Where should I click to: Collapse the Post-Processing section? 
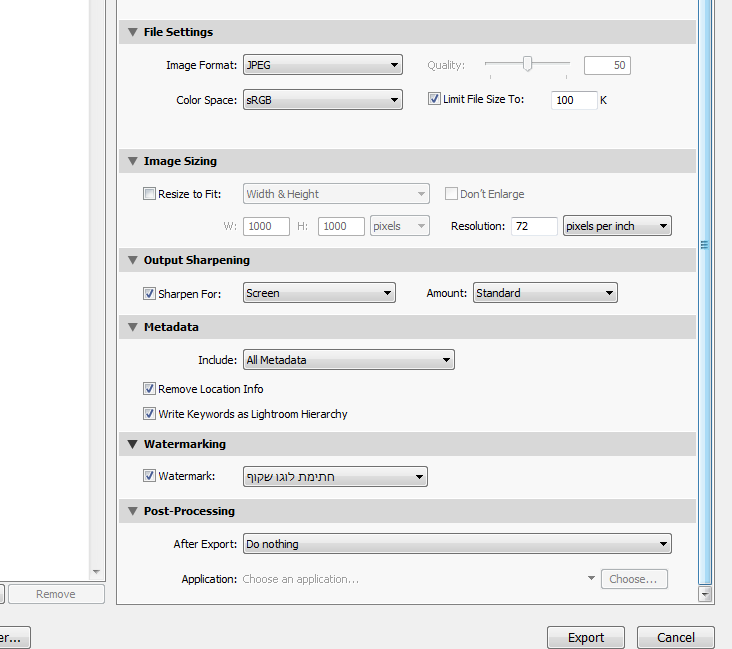(133, 511)
